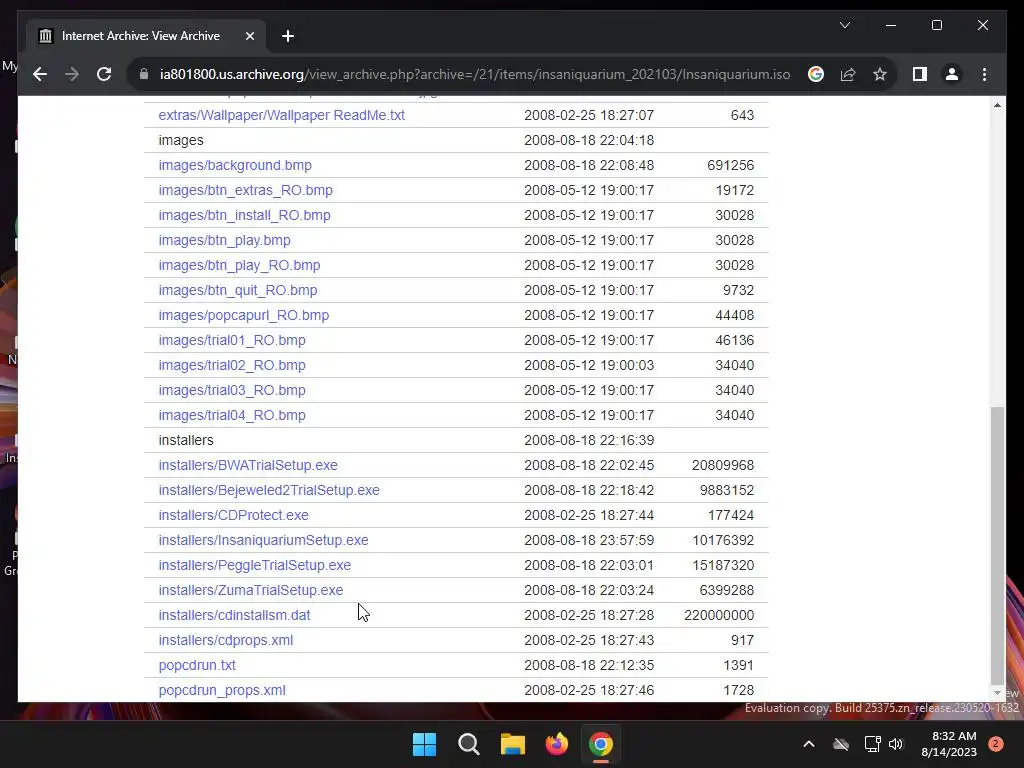Screen dimensions: 1024x768
Task: Click the forward navigation arrow
Action: click(72, 74)
